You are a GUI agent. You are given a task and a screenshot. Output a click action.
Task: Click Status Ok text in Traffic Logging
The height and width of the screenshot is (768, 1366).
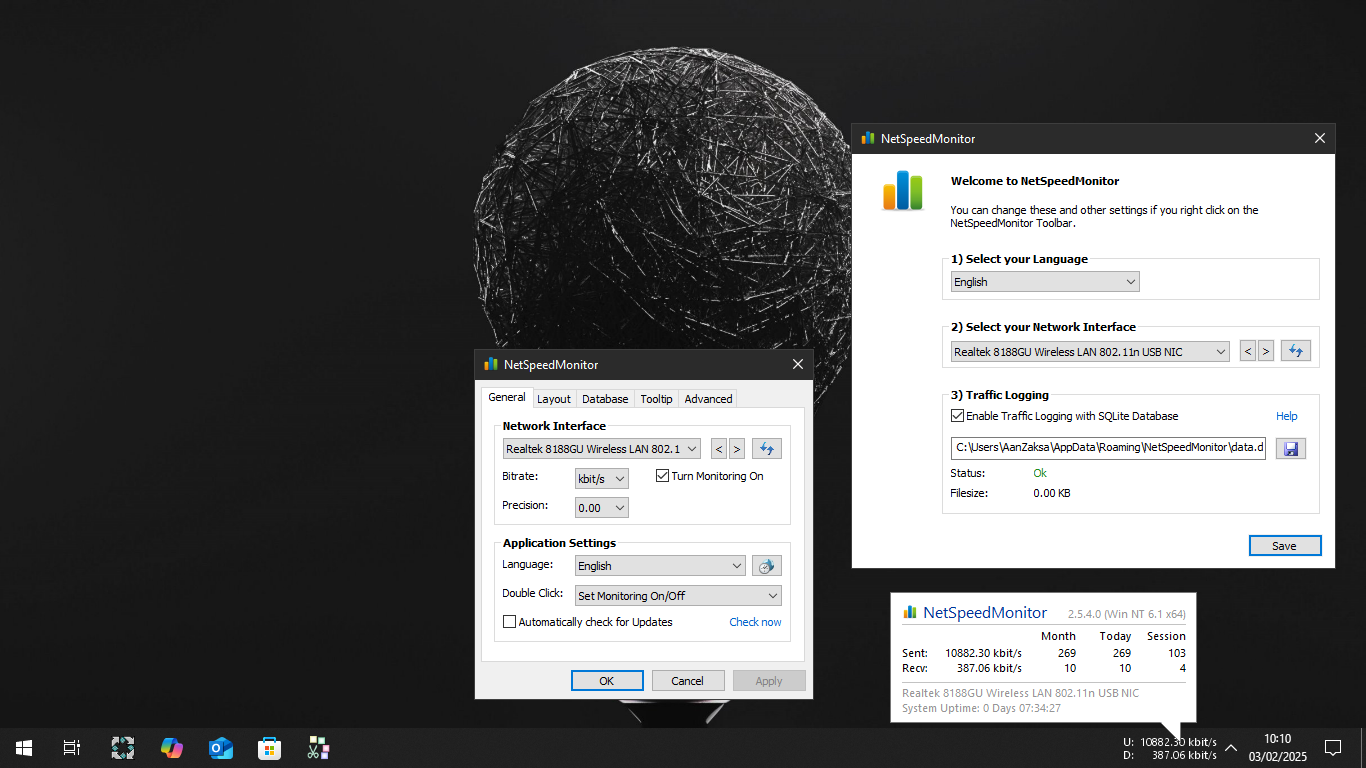1040,473
